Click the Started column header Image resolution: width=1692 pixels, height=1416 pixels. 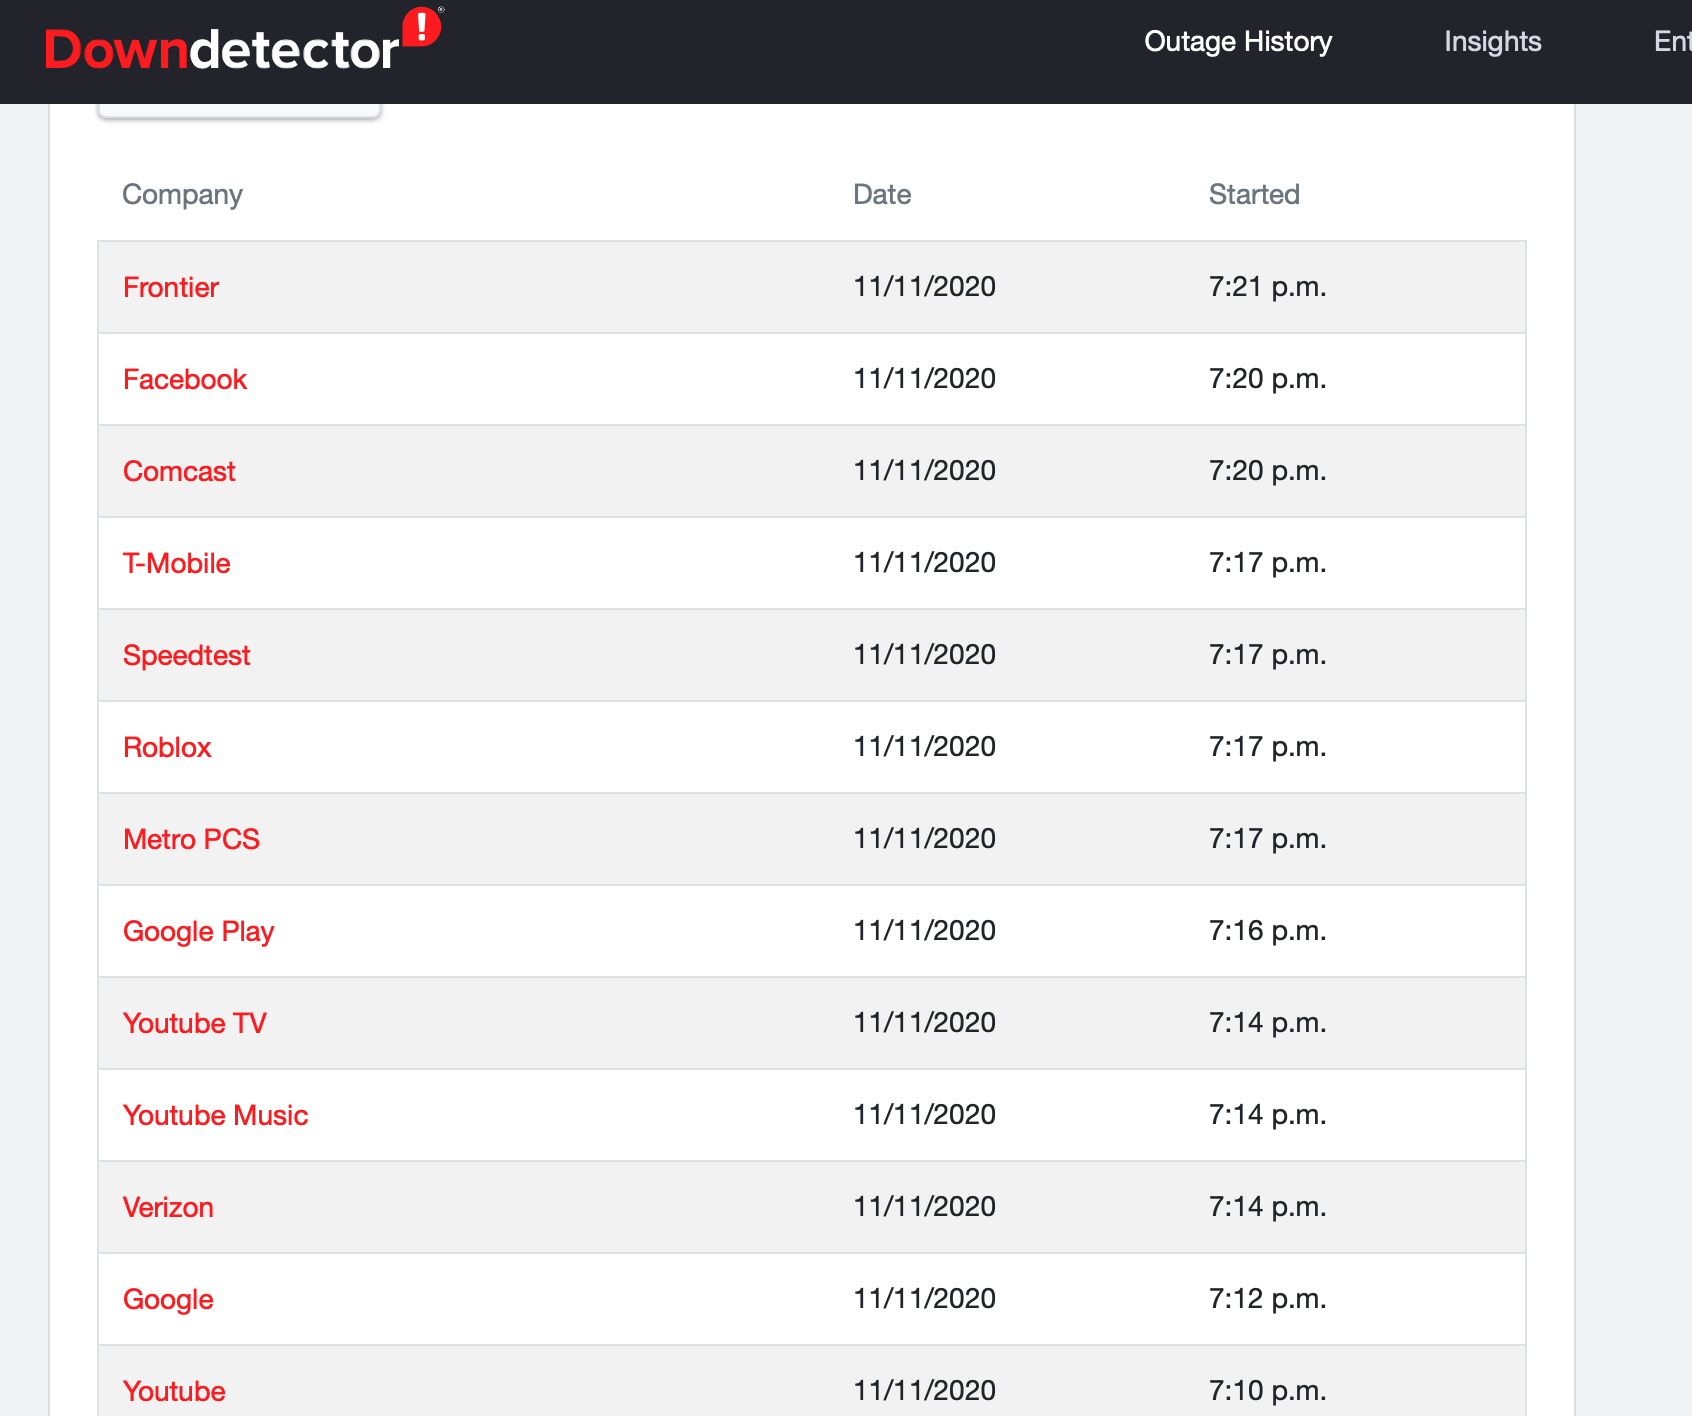point(1254,194)
